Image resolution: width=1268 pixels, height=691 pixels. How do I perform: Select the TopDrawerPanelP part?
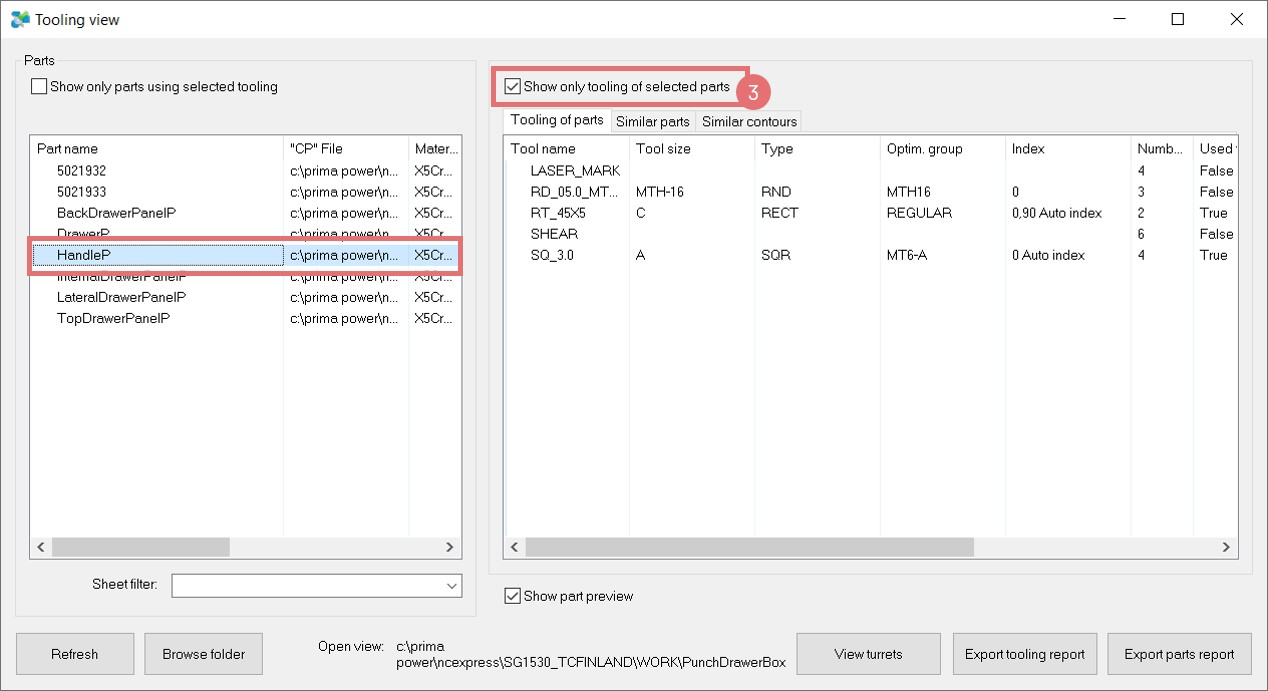[x=113, y=318]
